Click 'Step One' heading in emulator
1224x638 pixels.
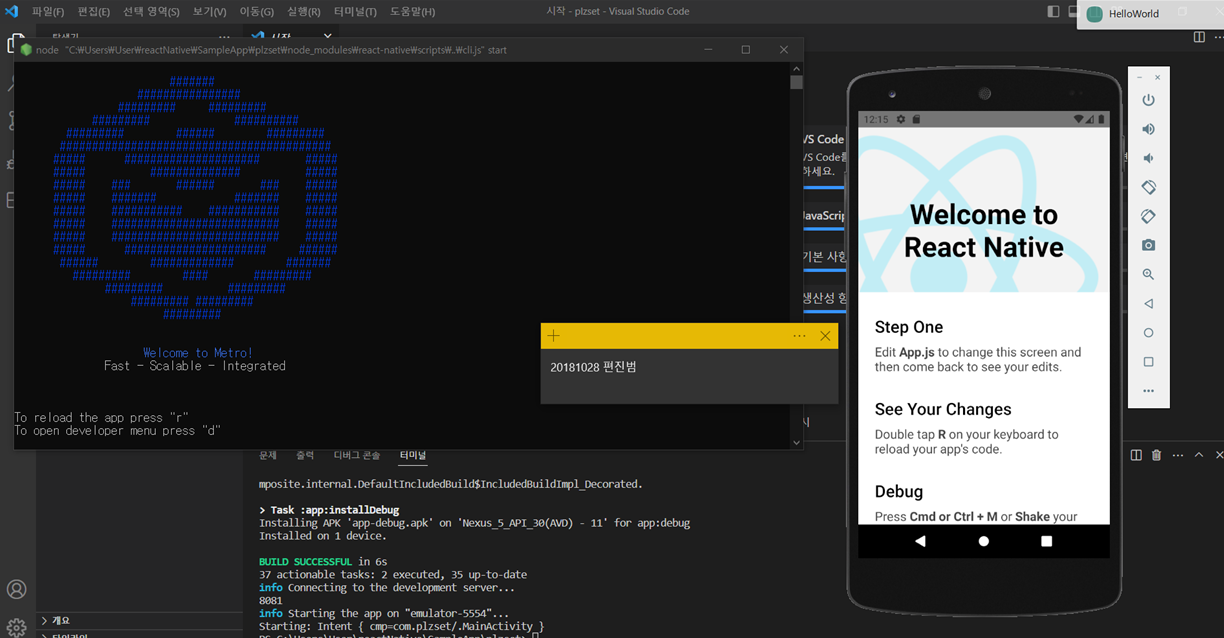click(909, 327)
